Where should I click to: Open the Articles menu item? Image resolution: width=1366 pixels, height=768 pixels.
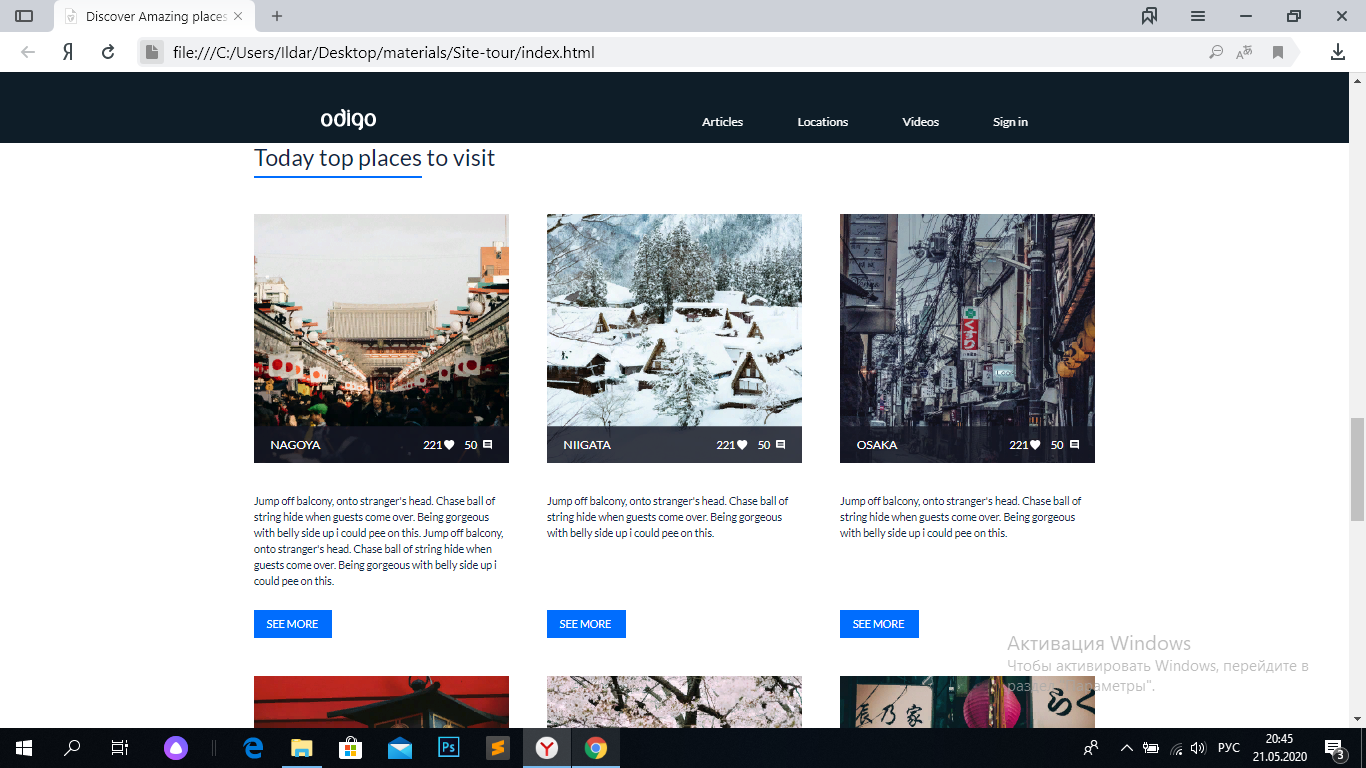point(722,122)
